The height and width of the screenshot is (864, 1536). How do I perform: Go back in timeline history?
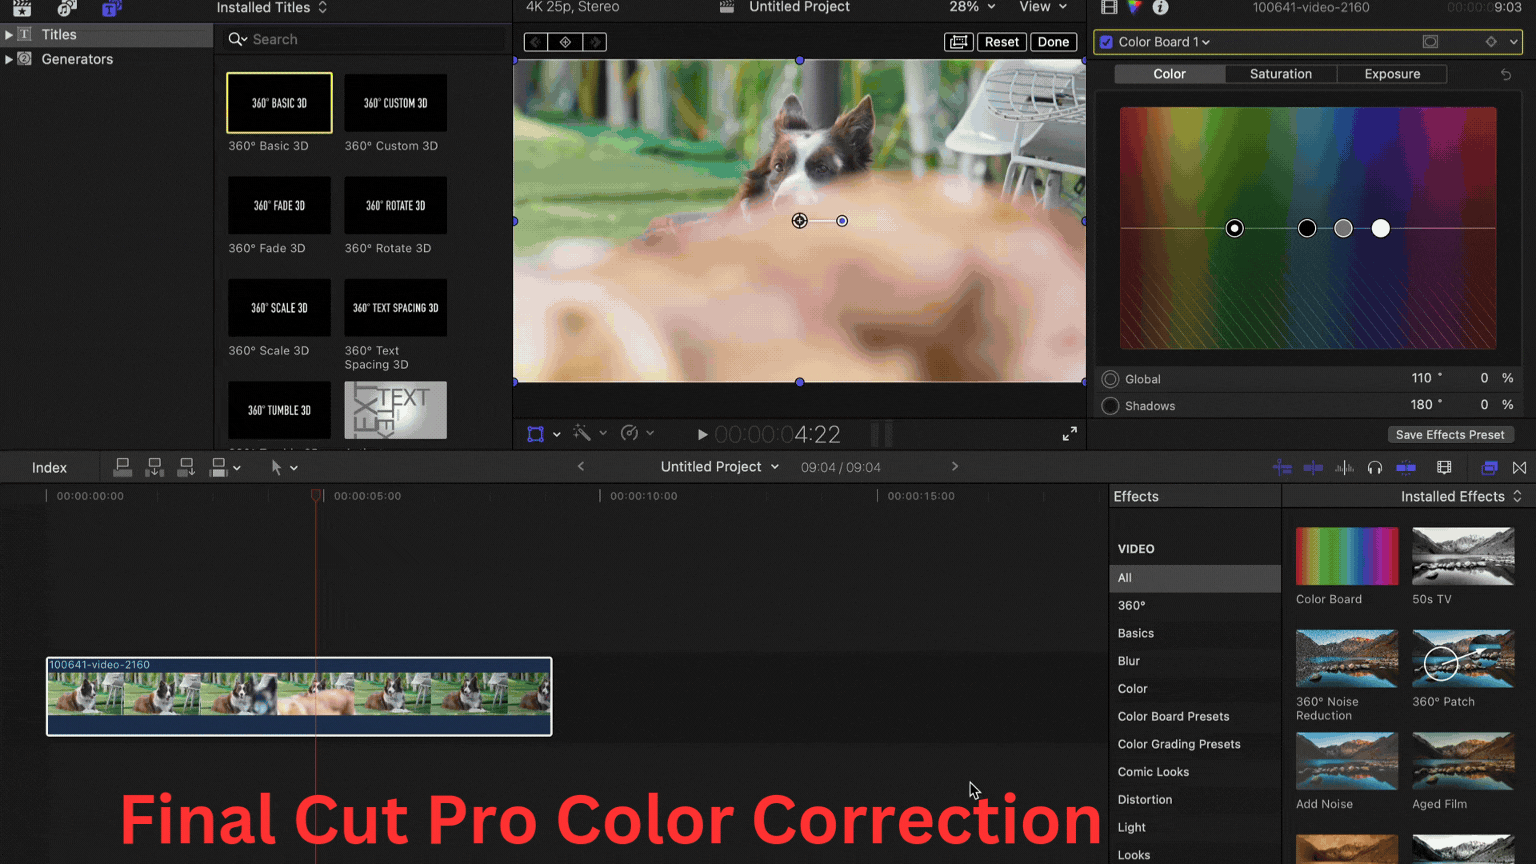pyautogui.click(x=581, y=467)
